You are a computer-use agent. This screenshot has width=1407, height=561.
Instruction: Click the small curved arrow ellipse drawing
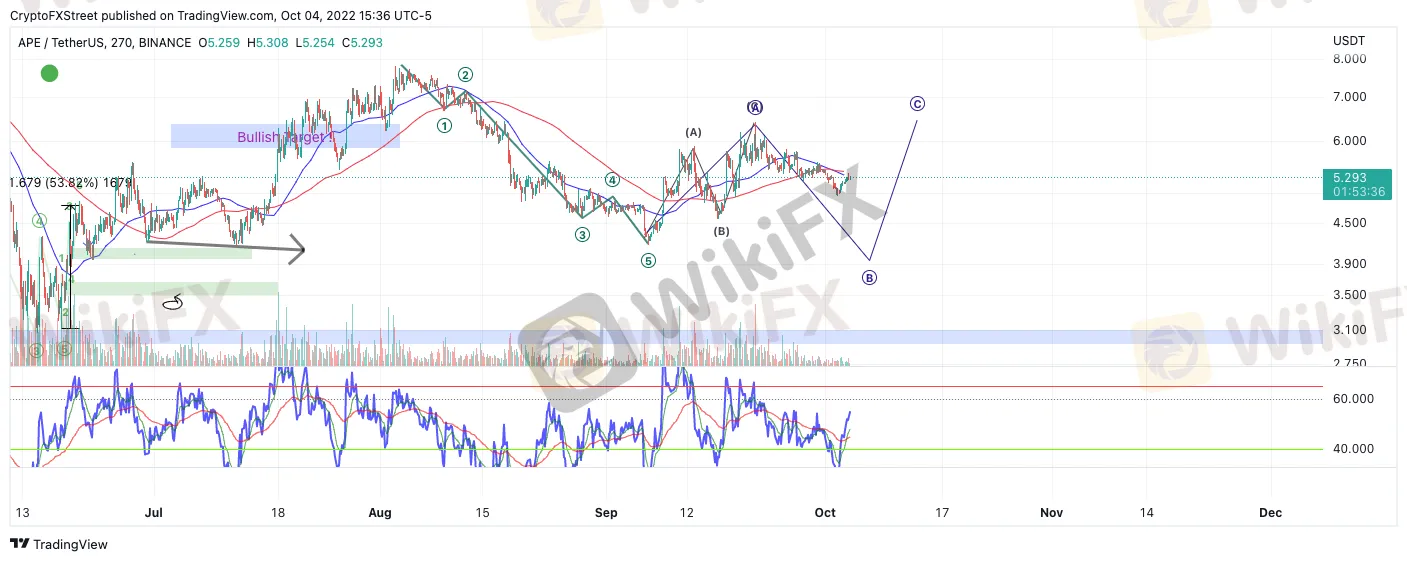pyautogui.click(x=174, y=301)
